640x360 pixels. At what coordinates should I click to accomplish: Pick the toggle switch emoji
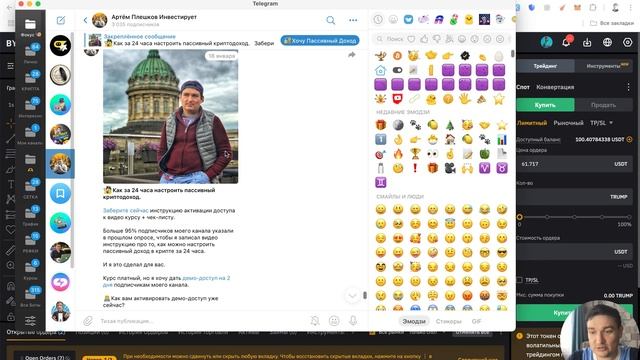pyautogui.click(x=398, y=70)
